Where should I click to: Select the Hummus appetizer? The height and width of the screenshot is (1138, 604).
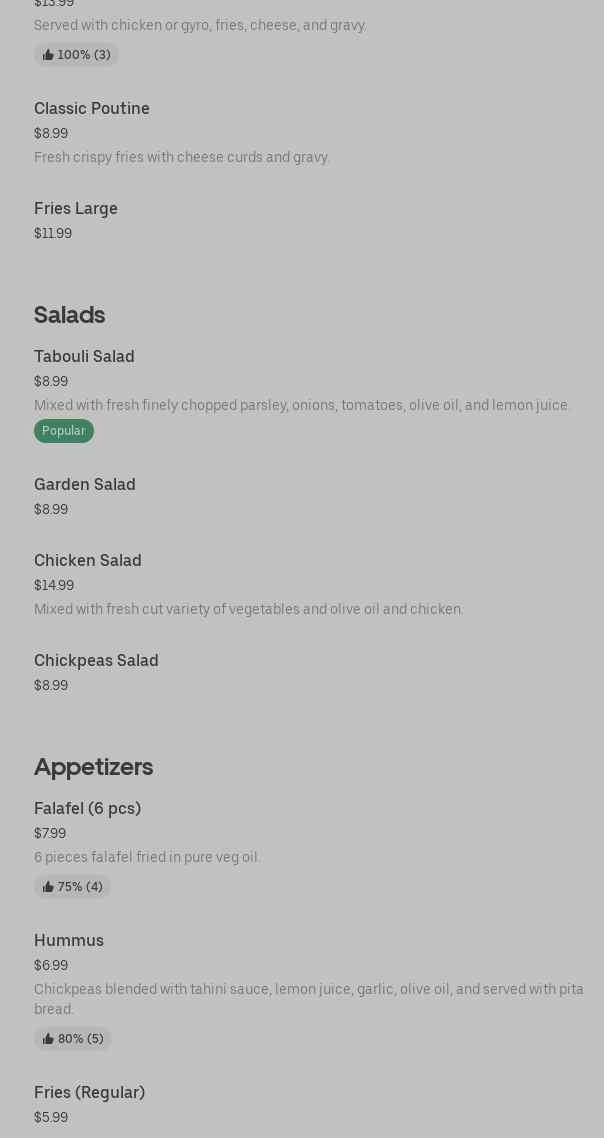point(69,940)
